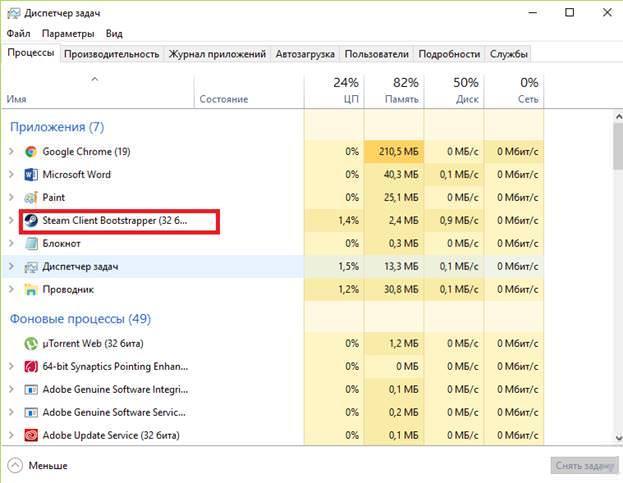Click the Steam Client Bootstrapper icon

[31, 220]
